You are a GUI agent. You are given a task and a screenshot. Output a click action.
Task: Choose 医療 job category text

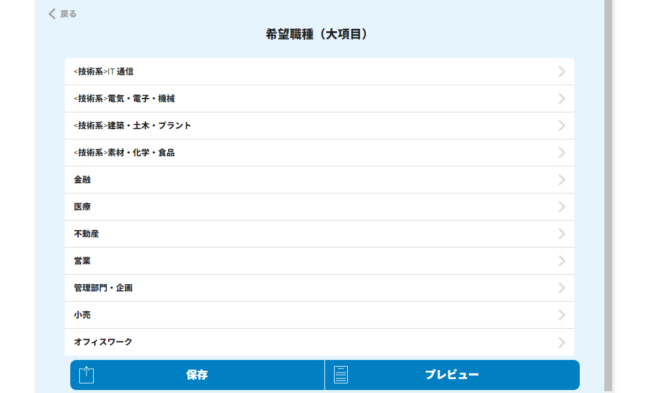pyautogui.click(x=82, y=207)
